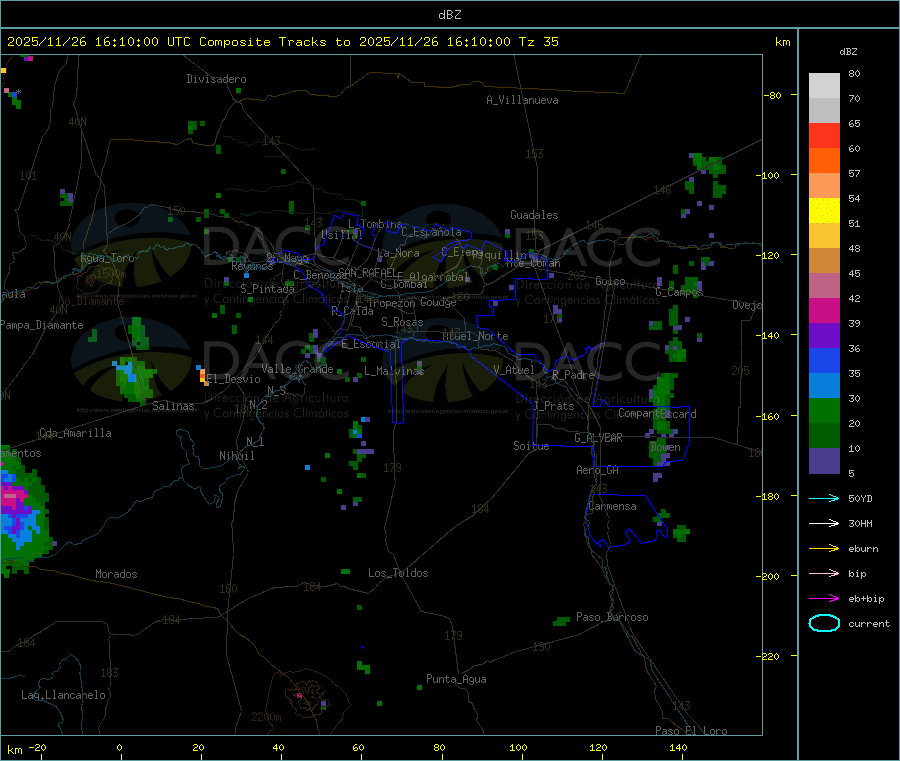The image size is (900, 761).
Task: Click the Valle_Grande map label
Action: pyautogui.click(x=297, y=369)
